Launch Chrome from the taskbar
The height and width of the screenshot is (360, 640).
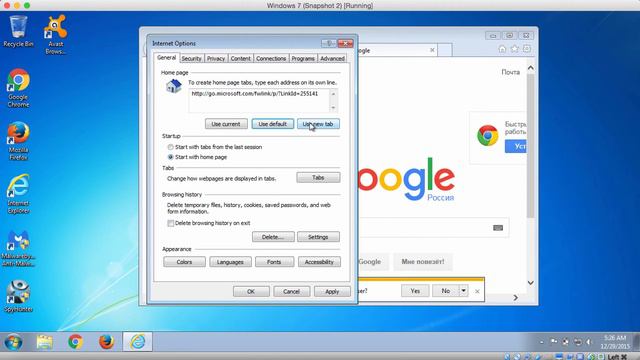76,342
